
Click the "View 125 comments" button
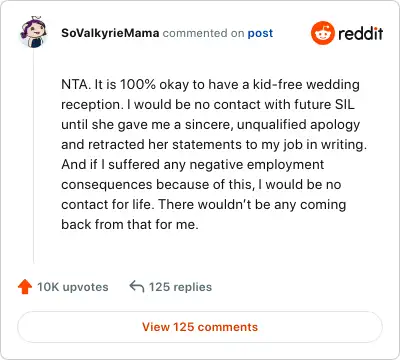(x=200, y=327)
